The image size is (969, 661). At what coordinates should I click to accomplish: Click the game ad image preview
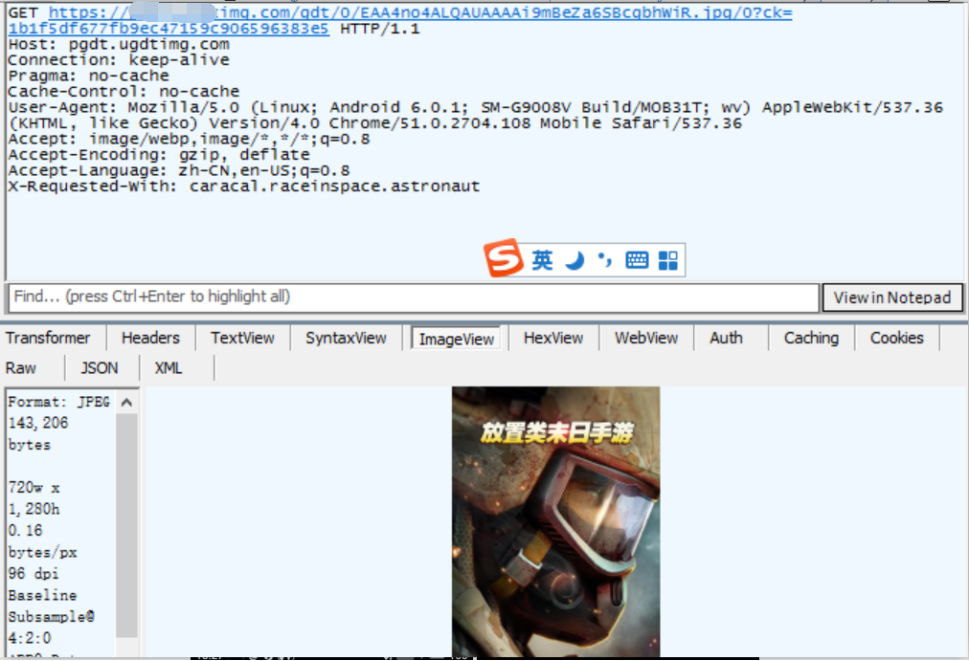(x=556, y=521)
